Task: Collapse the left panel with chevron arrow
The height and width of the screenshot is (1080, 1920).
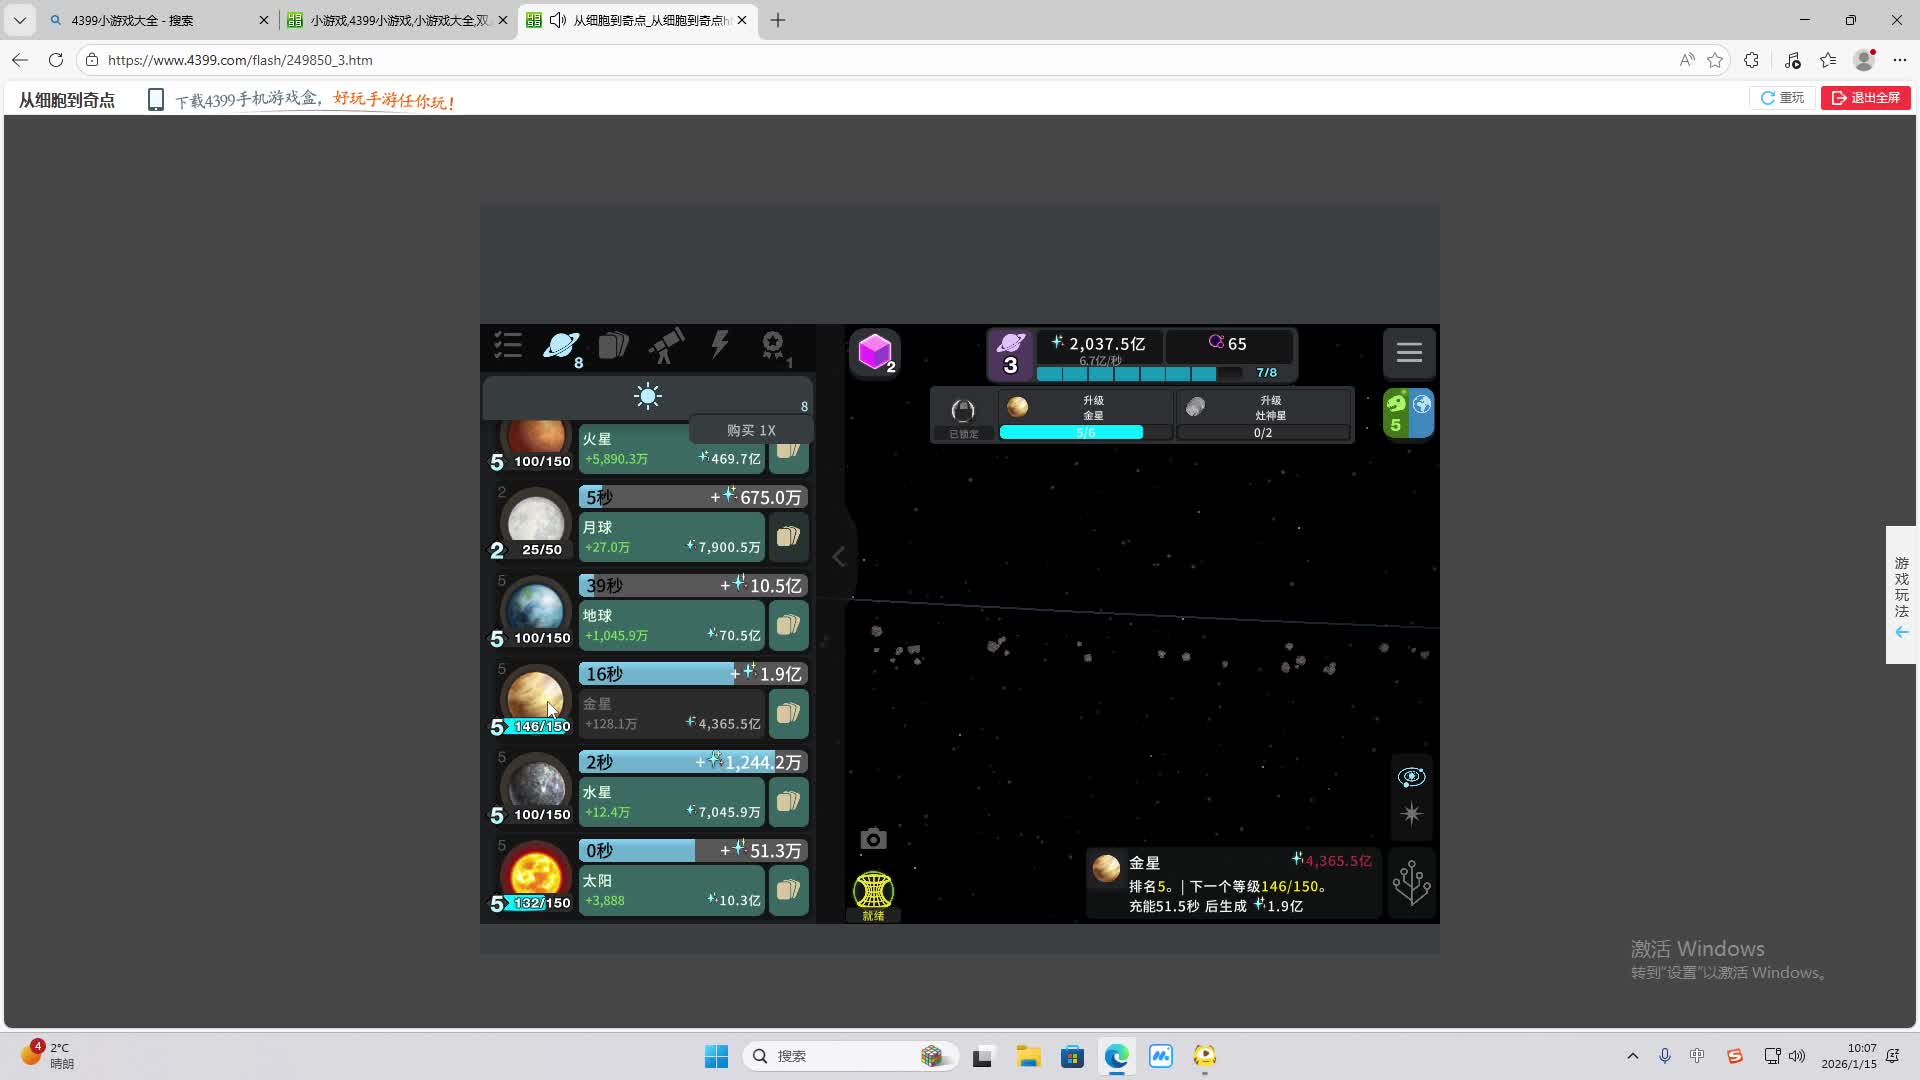Action: pyautogui.click(x=839, y=557)
